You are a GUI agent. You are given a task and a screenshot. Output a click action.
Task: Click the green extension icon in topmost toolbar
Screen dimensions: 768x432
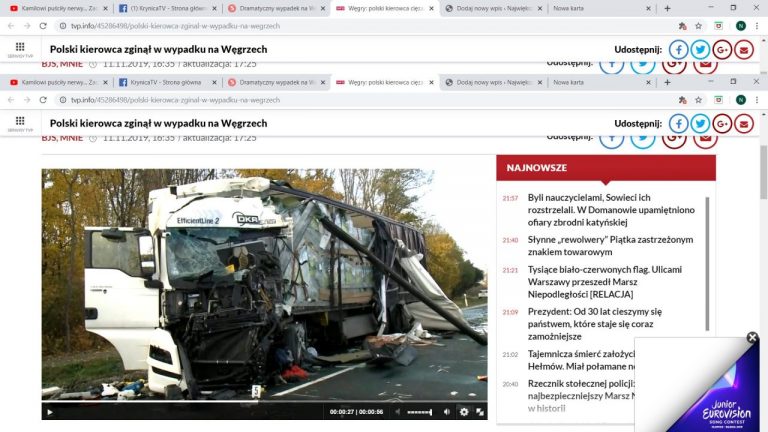tap(719, 26)
